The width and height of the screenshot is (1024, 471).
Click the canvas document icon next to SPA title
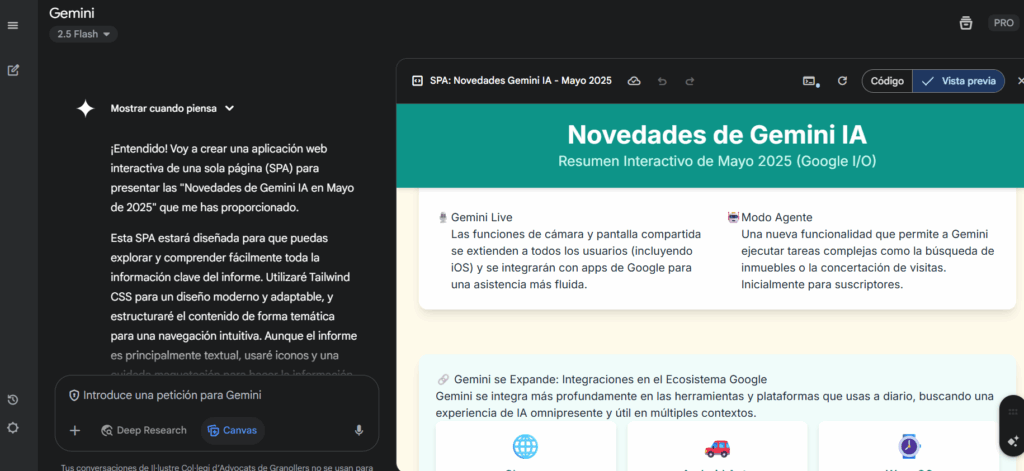tap(417, 81)
